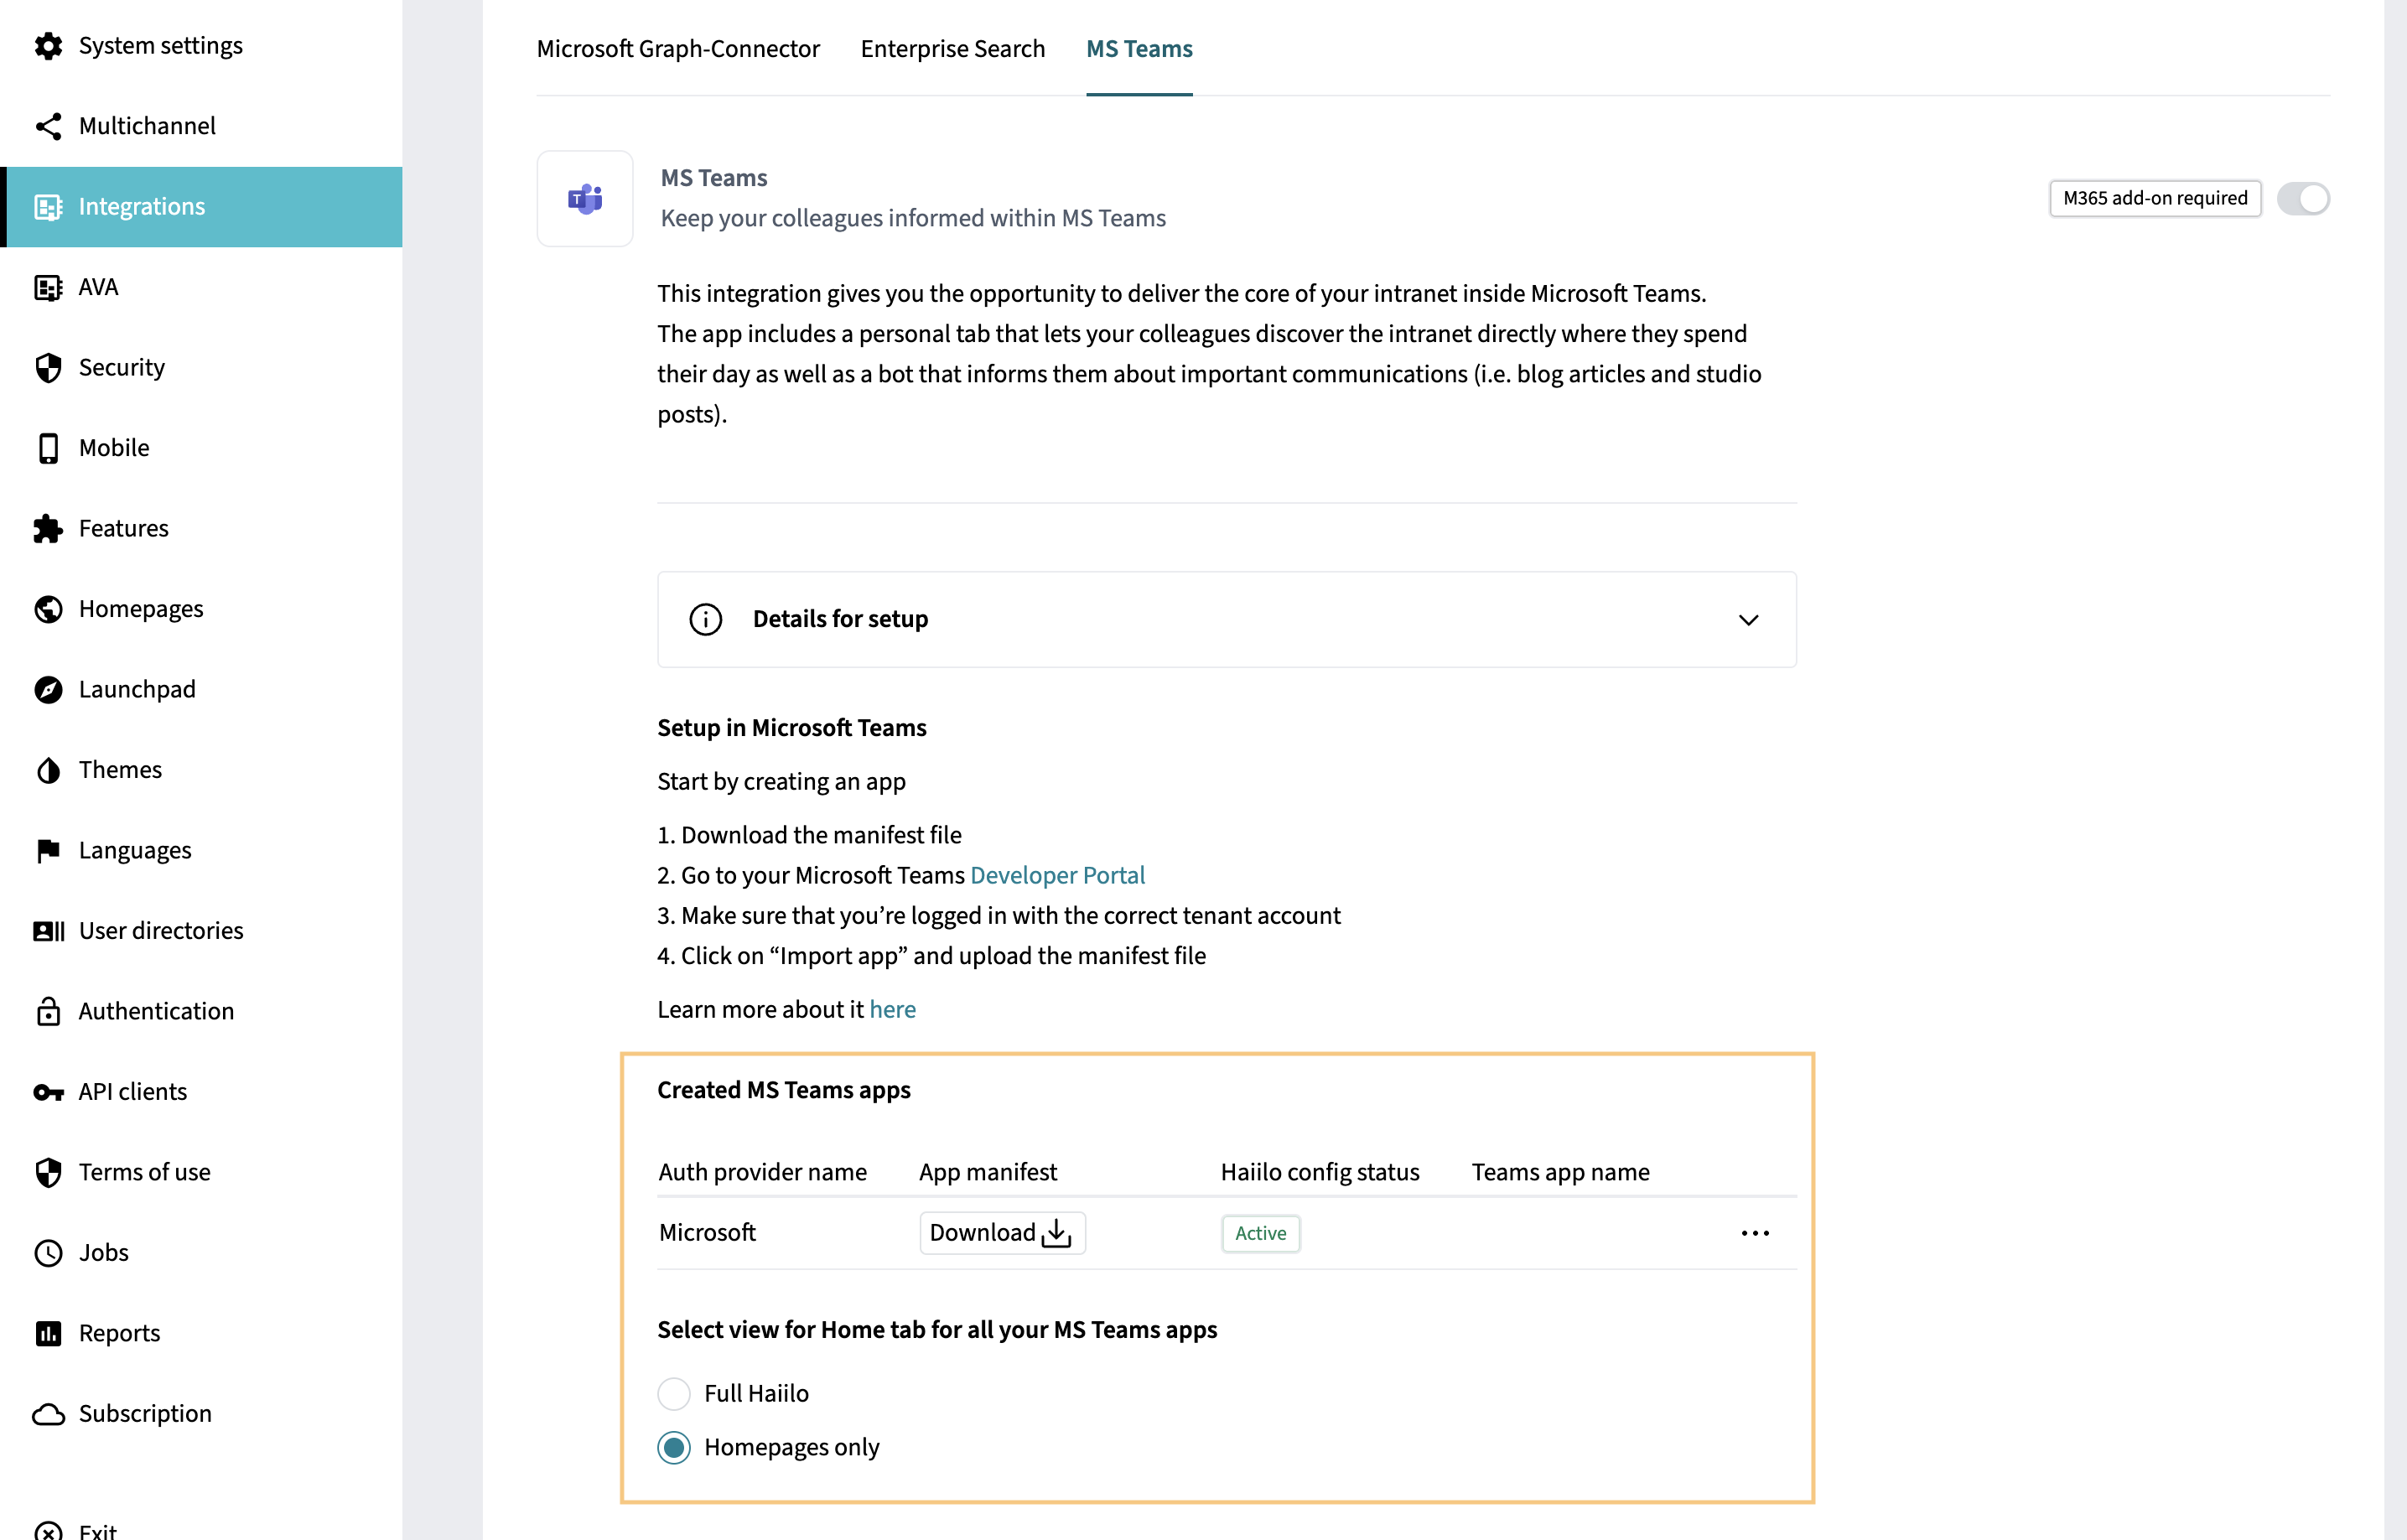2407x1540 pixels.
Task: Switch to Microsoft Graph-Connector tab
Action: point(678,49)
